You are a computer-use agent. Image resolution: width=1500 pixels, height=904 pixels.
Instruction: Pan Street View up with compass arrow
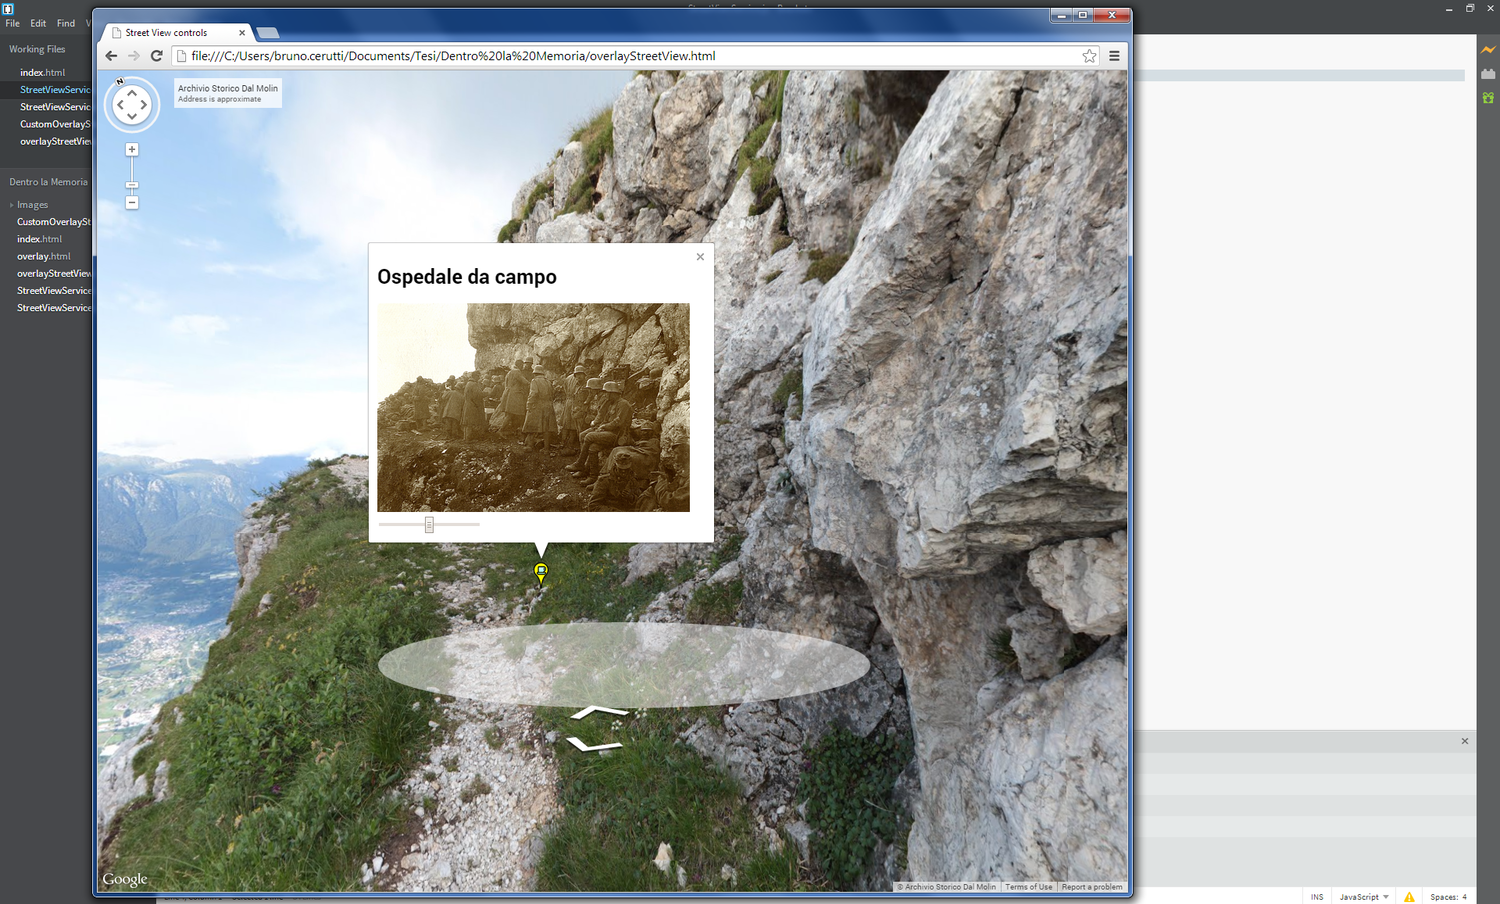pyautogui.click(x=132, y=93)
